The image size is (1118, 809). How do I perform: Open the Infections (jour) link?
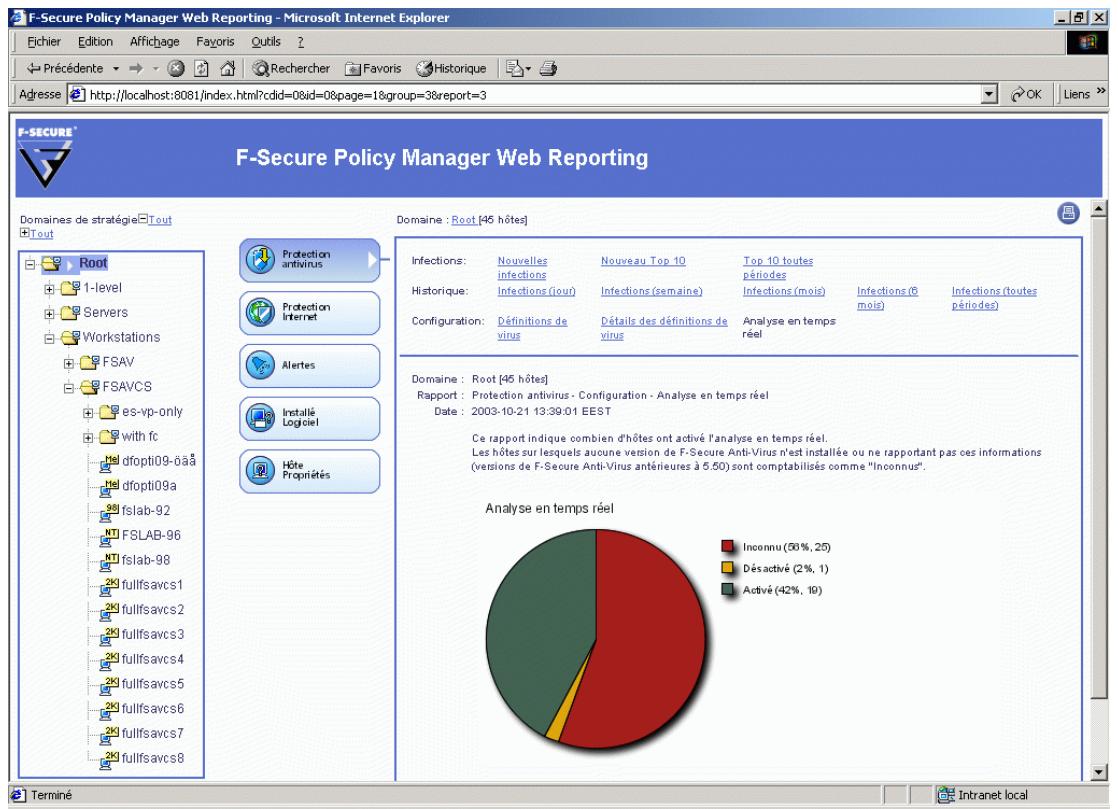click(x=536, y=291)
